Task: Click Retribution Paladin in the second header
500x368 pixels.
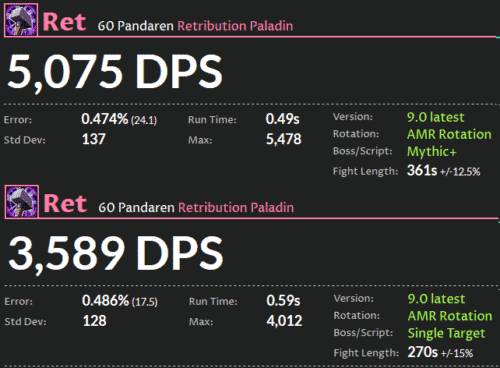Action: (236, 207)
